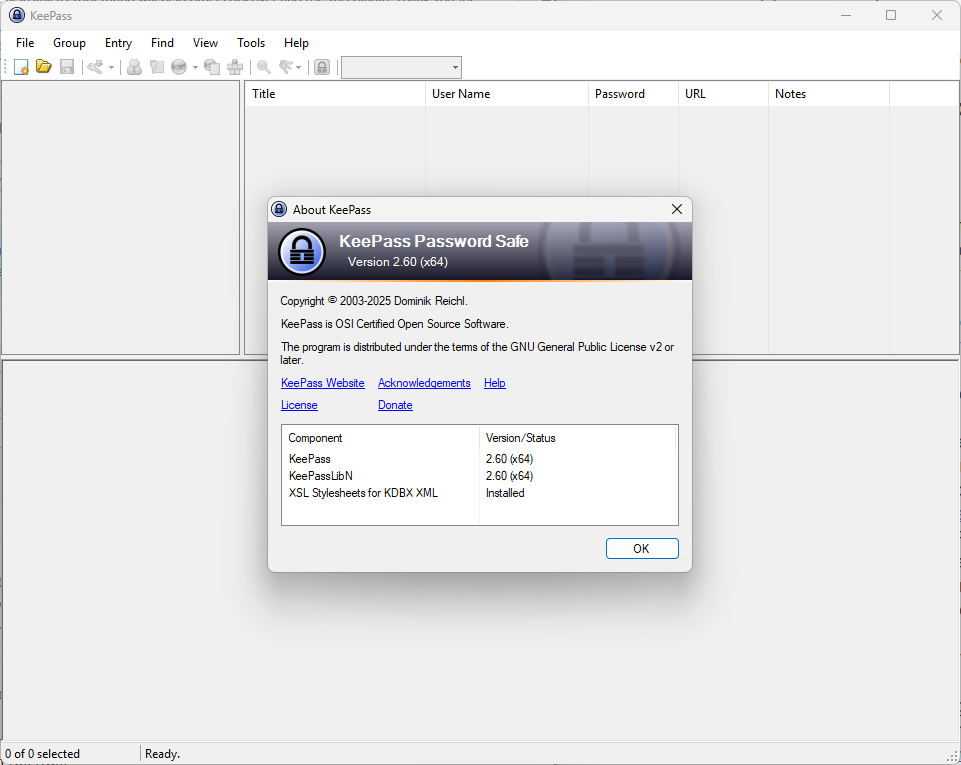The image size is (961, 765).
Task: Create a new database via toolbar icon
Action: 21,66
